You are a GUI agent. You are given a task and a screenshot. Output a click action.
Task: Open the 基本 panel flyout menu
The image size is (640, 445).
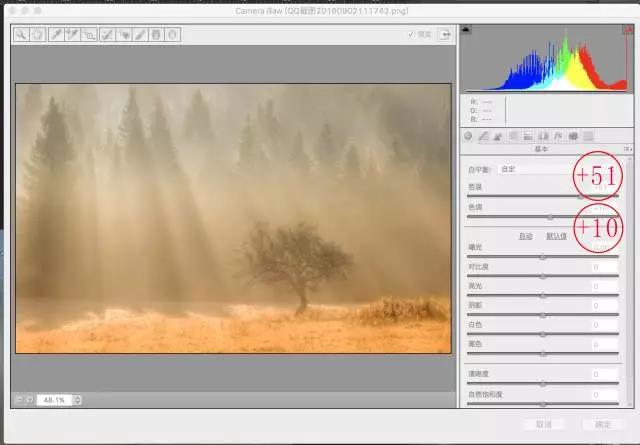[628, 149]
